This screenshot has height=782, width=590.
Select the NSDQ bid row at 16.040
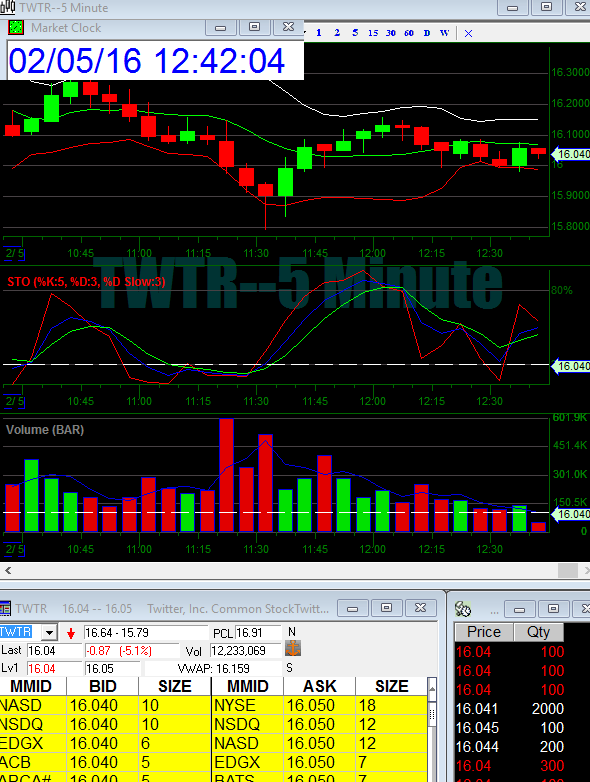click(x=105, y=724)
